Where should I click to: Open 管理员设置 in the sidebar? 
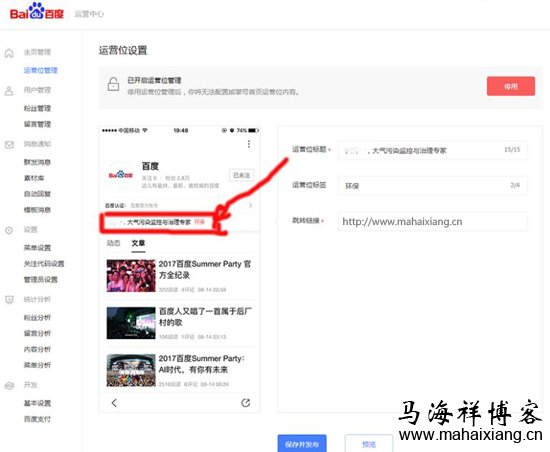[x=41, y=279]
